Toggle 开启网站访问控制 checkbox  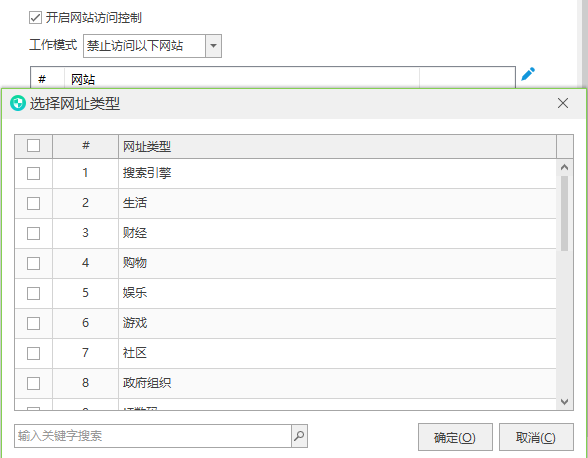[x=35, y=18]
